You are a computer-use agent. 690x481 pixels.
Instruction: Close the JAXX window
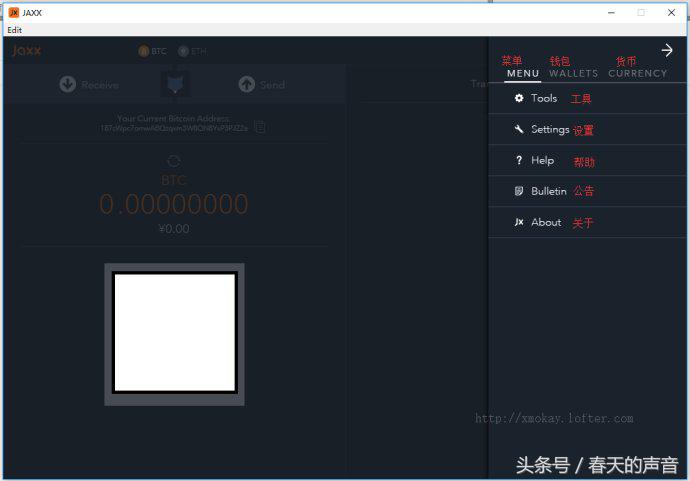[x=671, y=12]
